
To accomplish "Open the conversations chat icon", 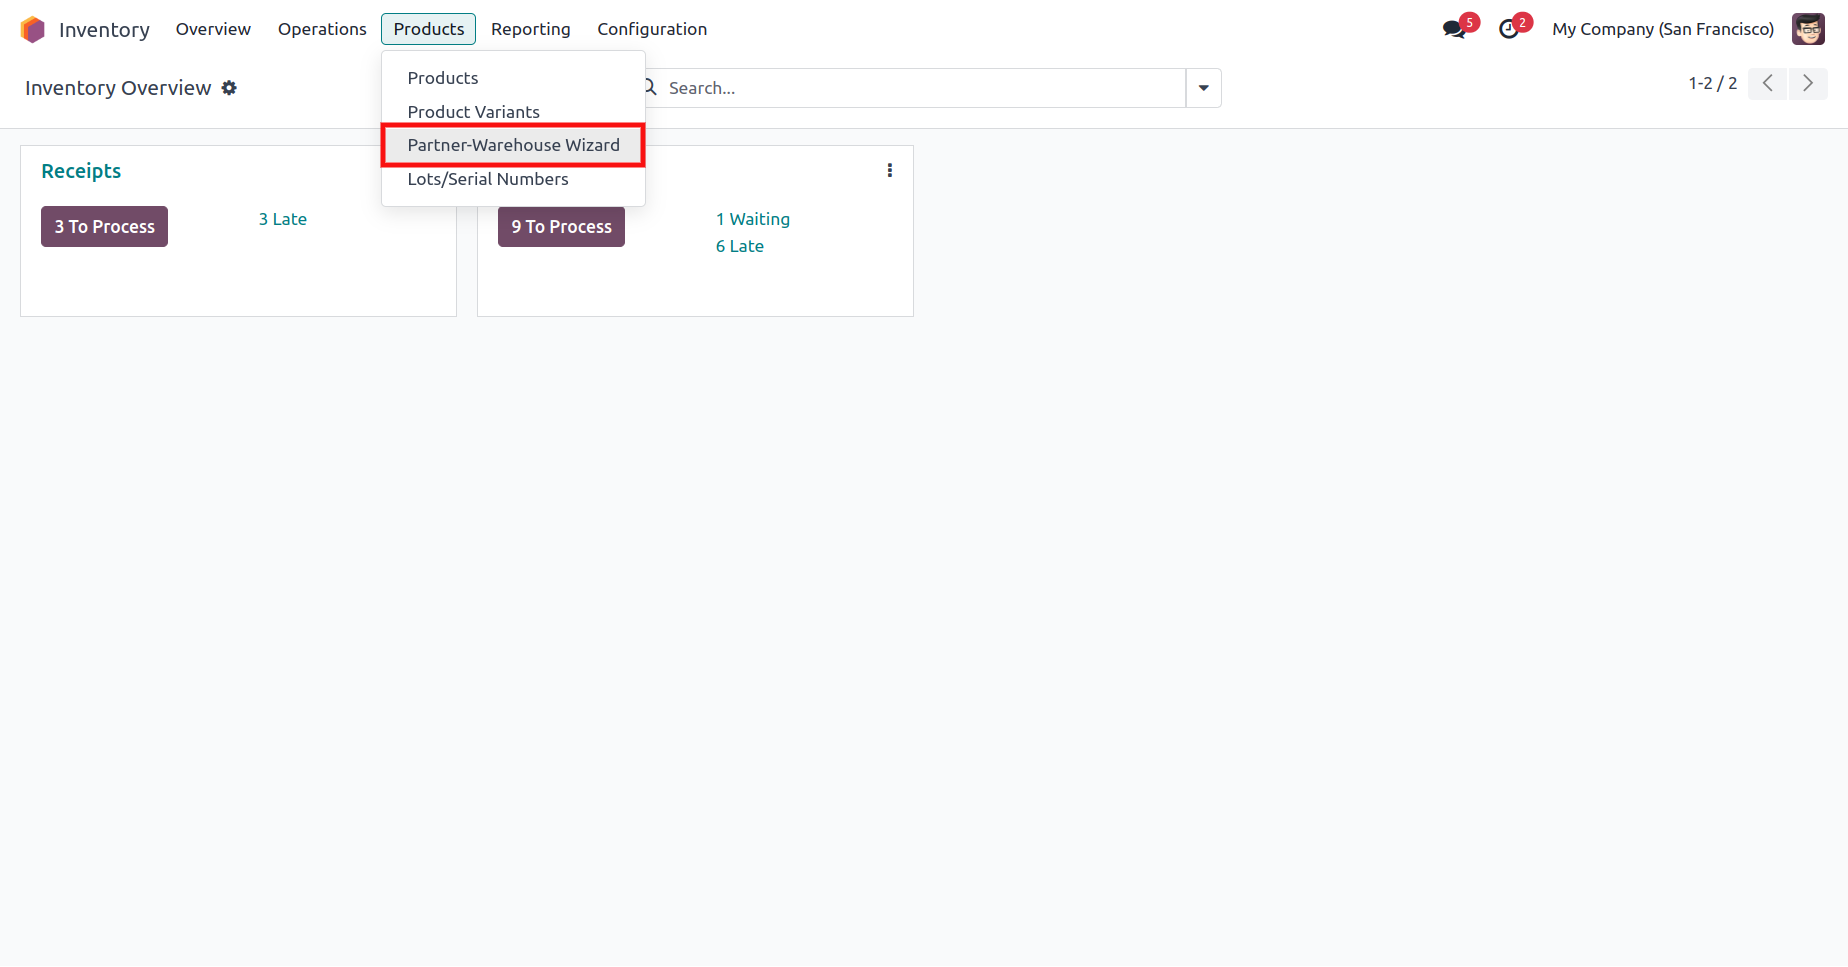I will (x=1455, y=29).
